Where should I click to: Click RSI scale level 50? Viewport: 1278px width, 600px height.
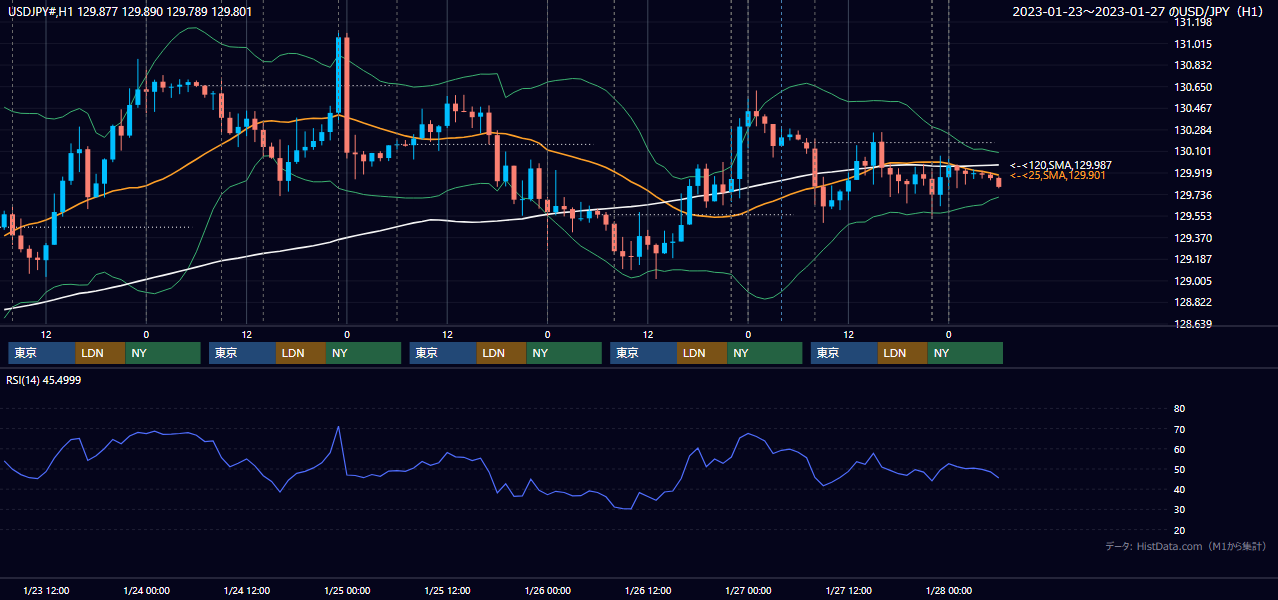click(1179, 470)
